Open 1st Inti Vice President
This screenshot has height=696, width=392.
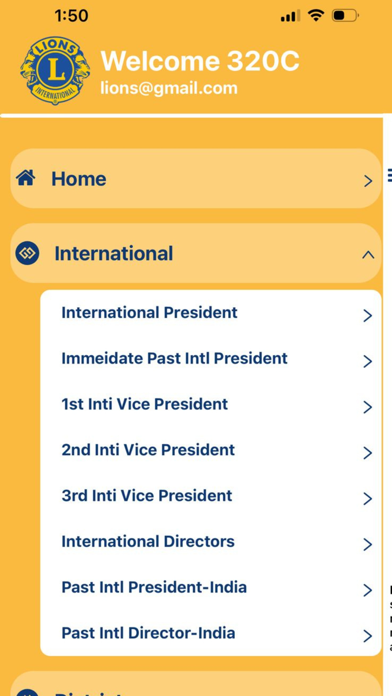[x=210, y=405]
